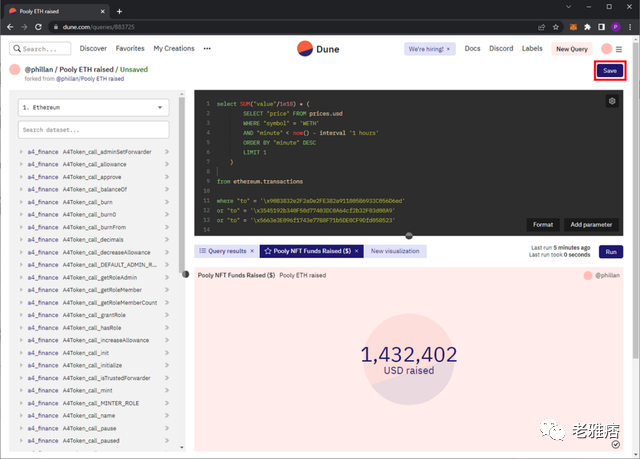Open the hamburger menu at top right
Viewport: 640px width, 459px height.
click(x=619, y=49)
